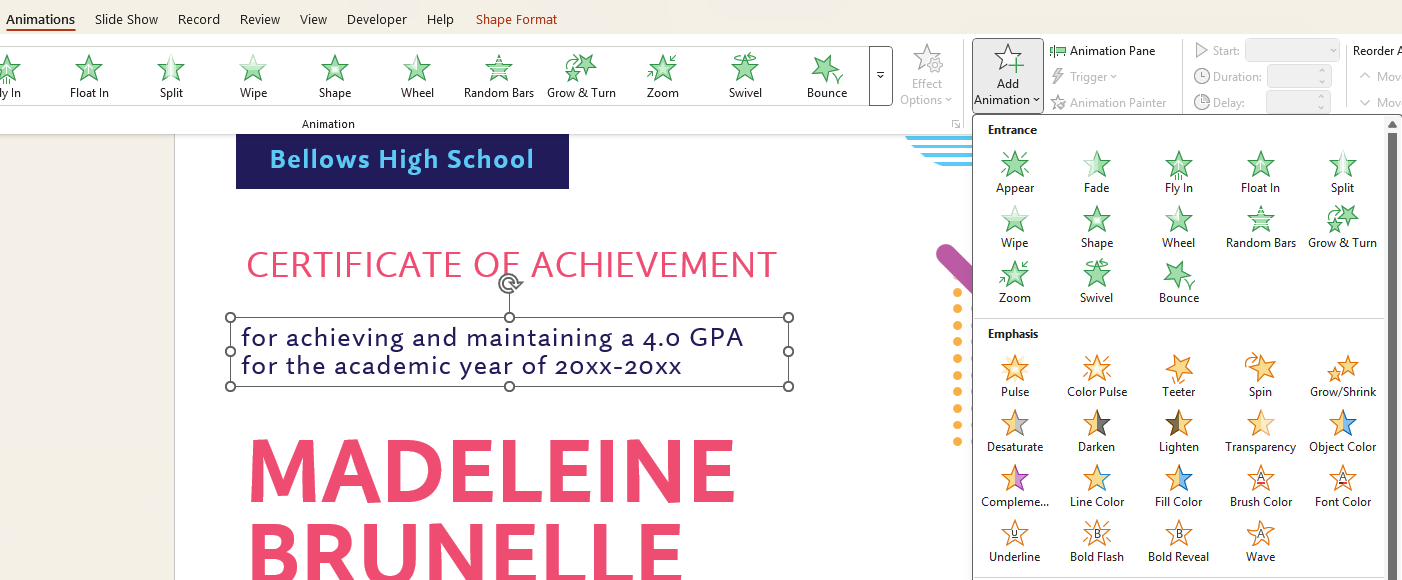This screenshot has width=1402, height=580.
Task: Pick the Fill Color emphasis effect
Action: (x=1178, y=486)
